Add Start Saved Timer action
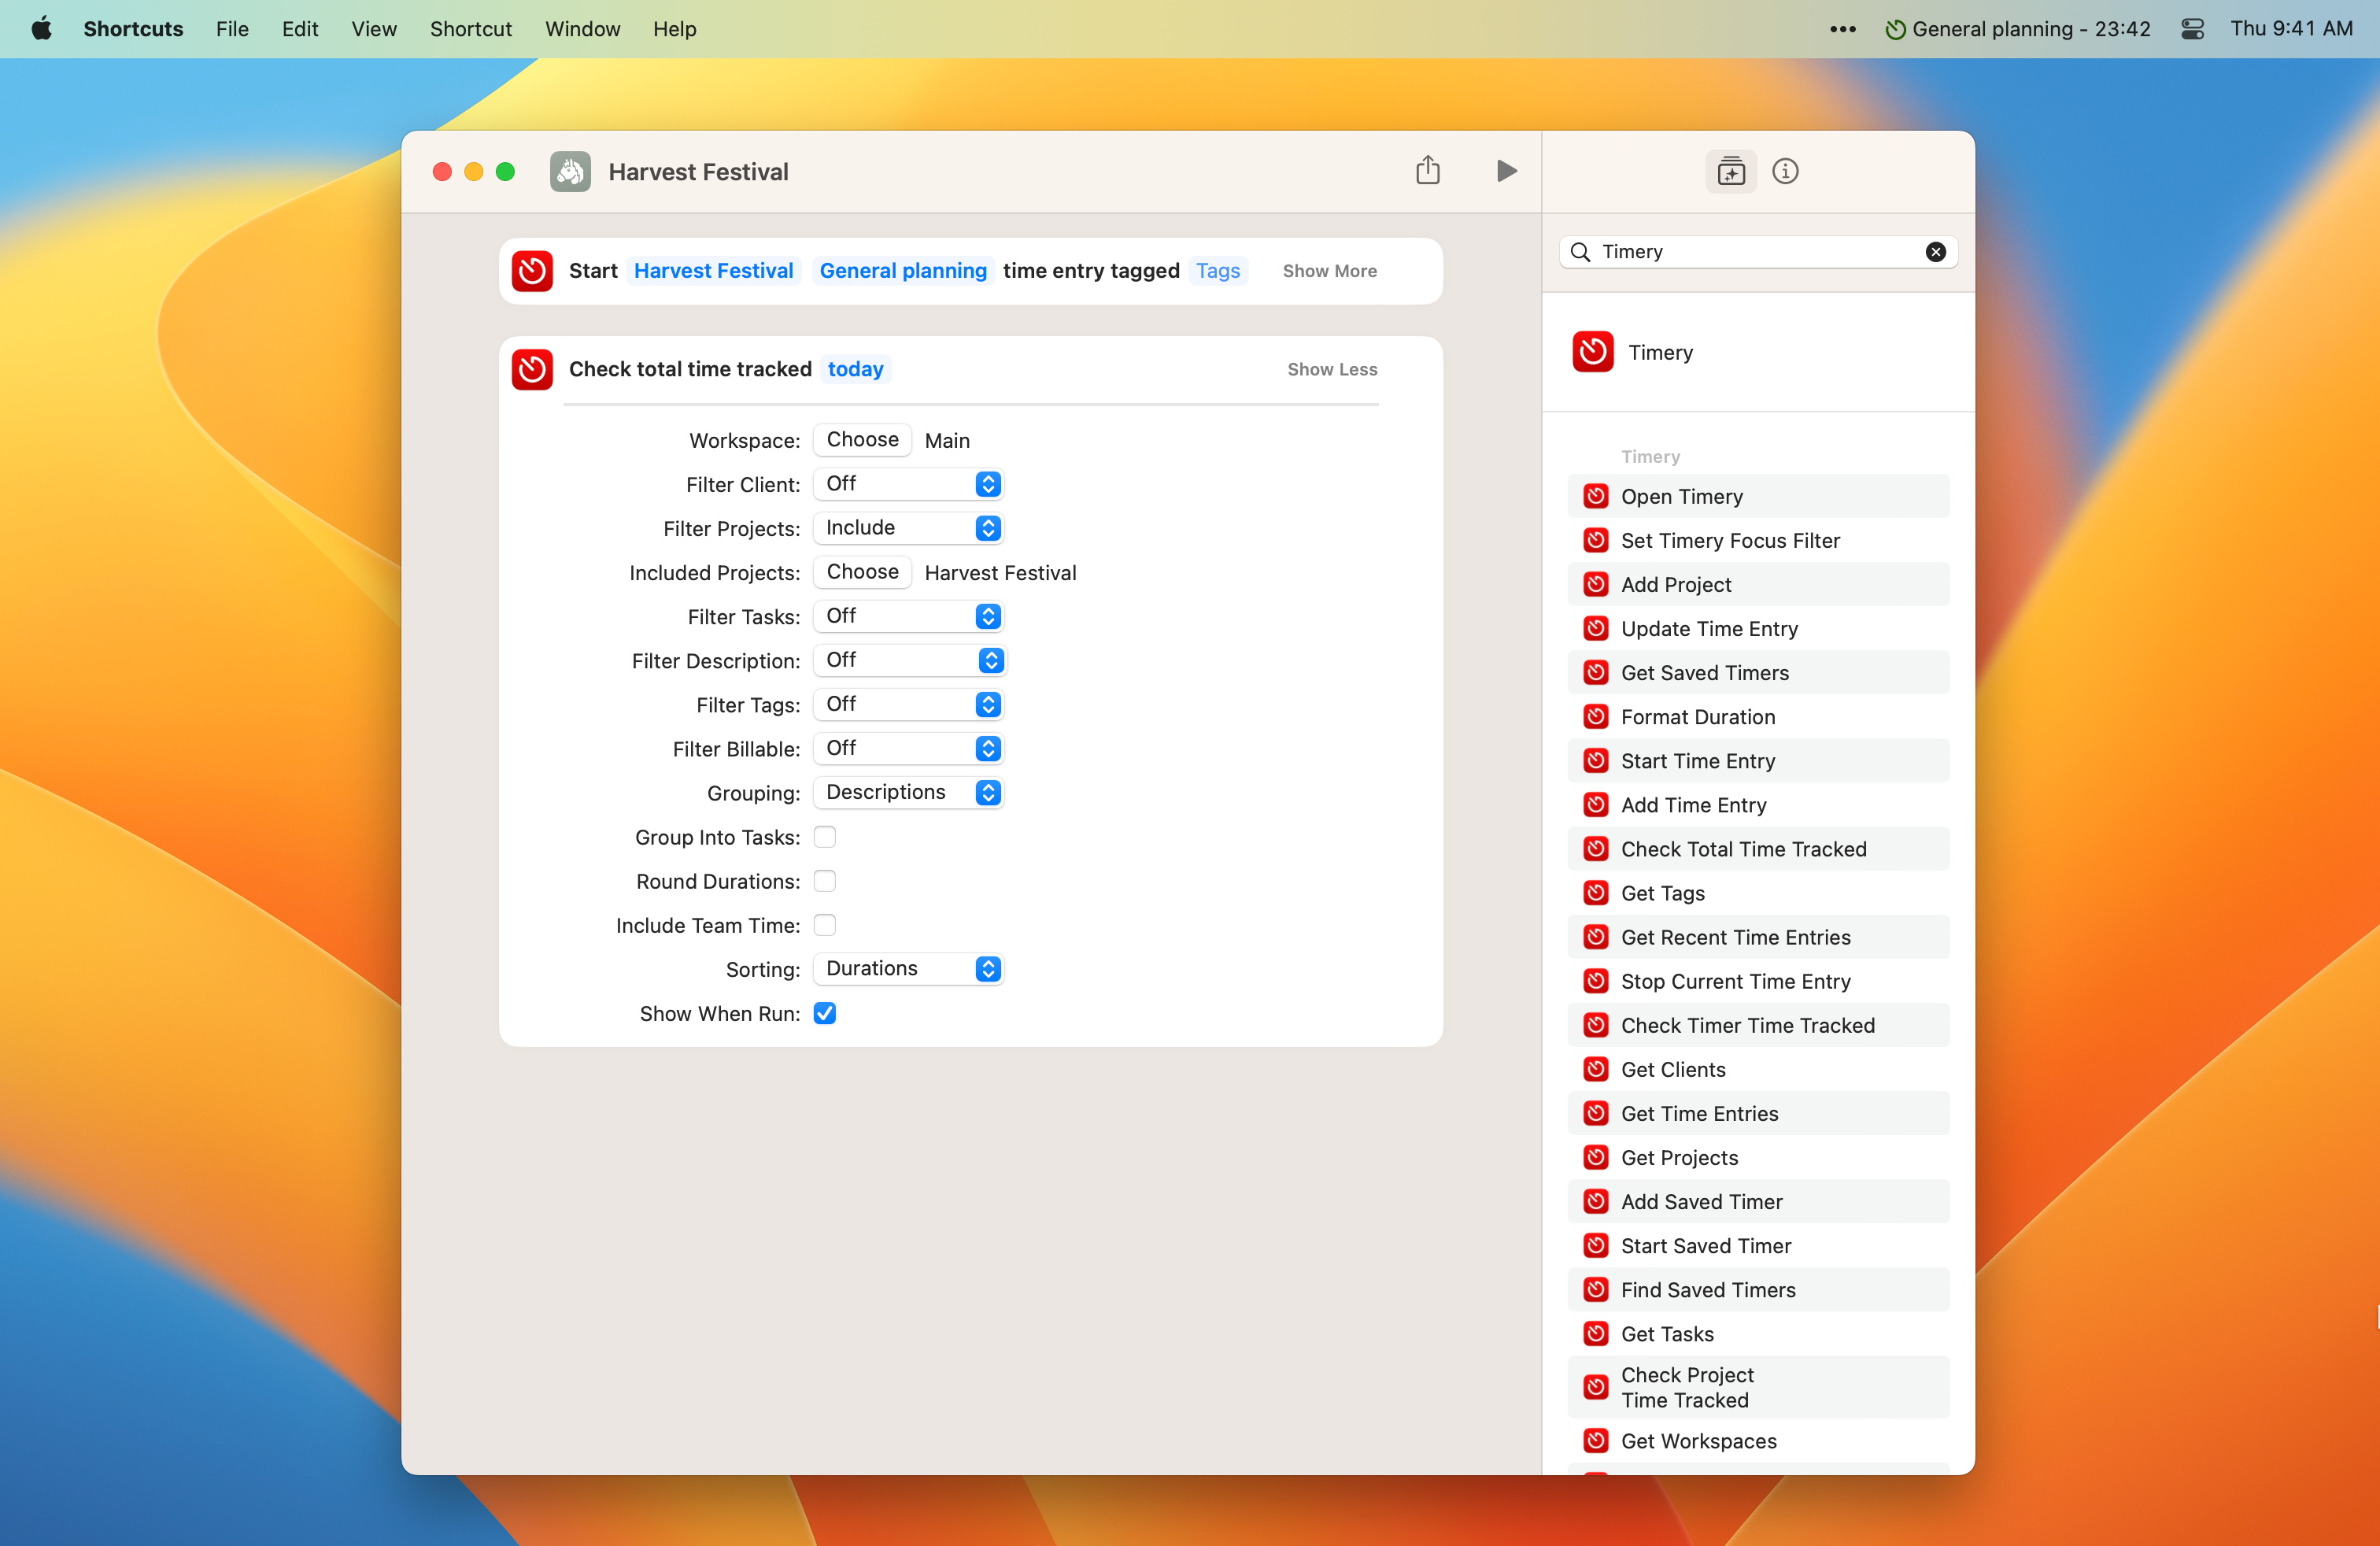 pyautogui.click(x=1758, y=1245)
